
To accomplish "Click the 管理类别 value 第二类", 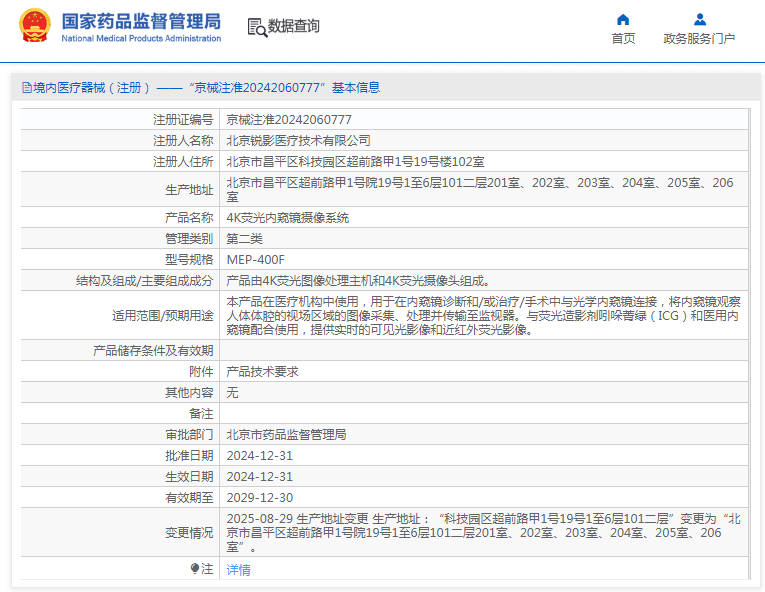I will (244, 238).
